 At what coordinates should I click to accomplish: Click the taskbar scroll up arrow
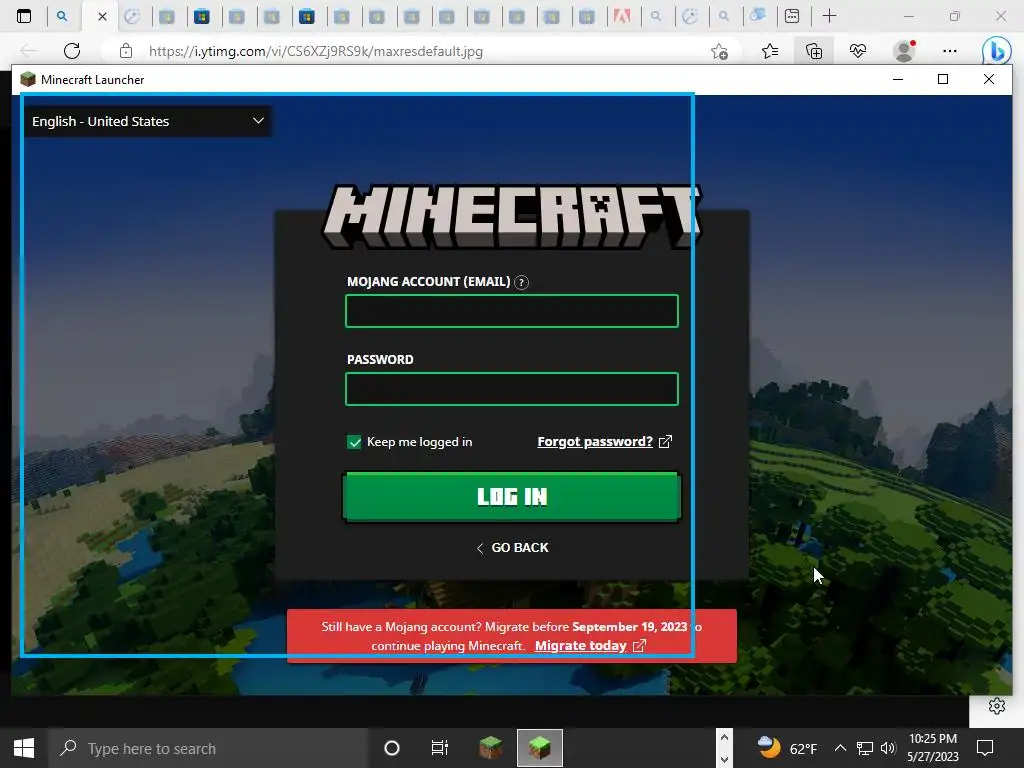click(724, 737)
